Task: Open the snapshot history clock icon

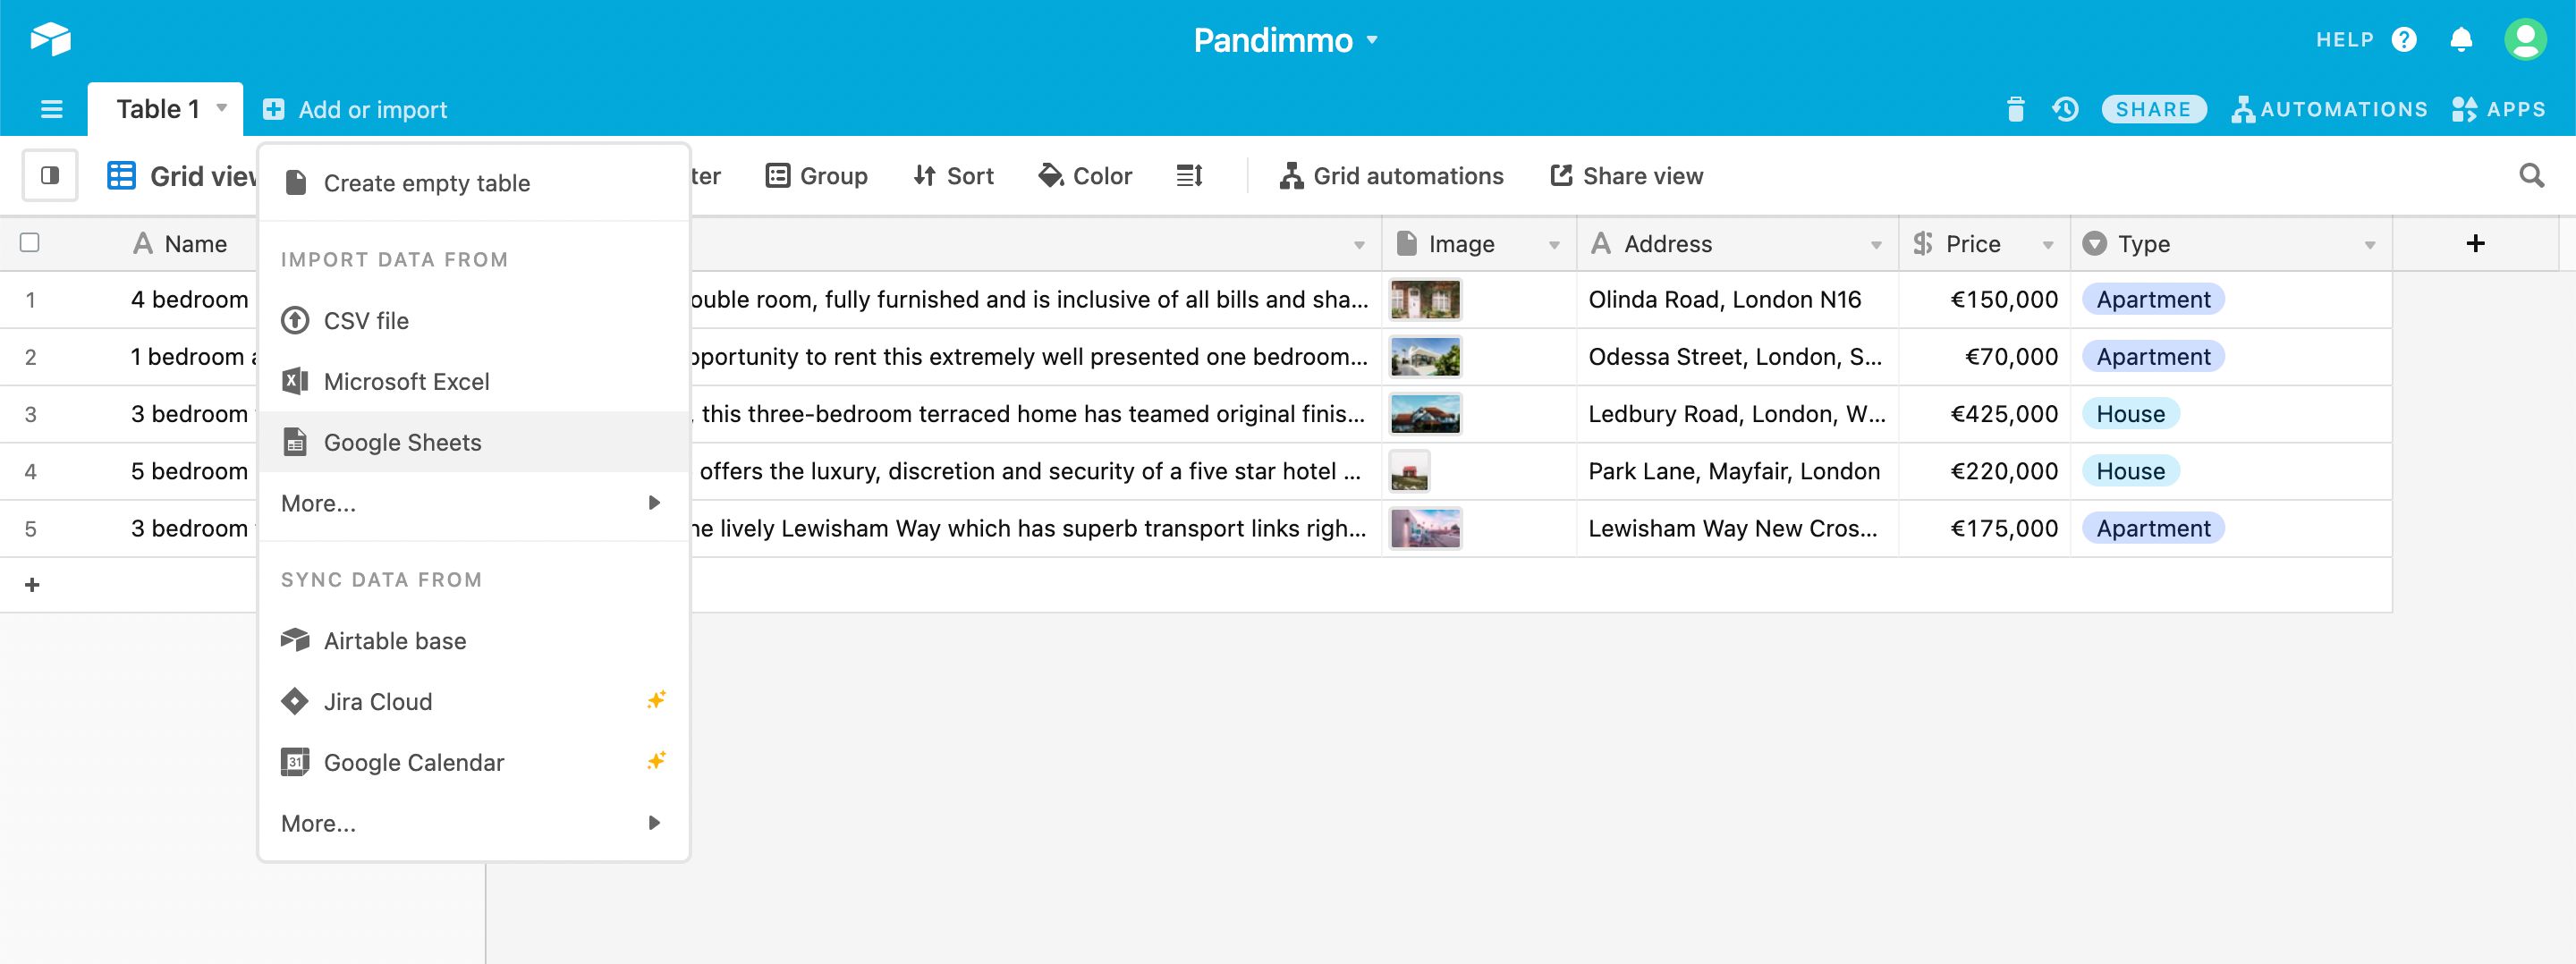Action: (x=2065, y=109)
